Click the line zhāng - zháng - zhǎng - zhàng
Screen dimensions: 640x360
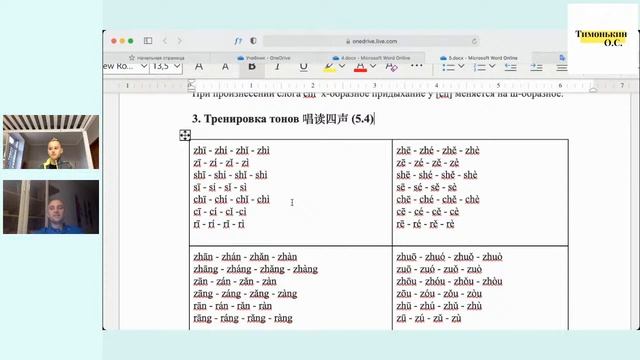256,269
